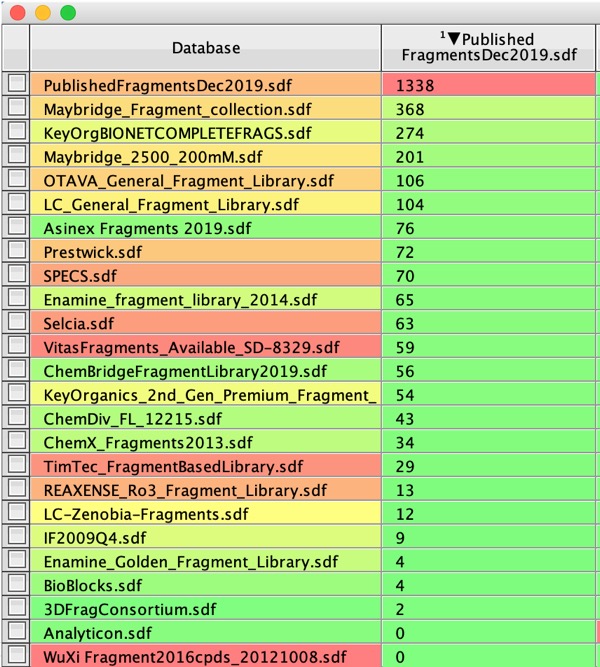Choose the Maybridge_2500_200mM.sdf row name
Image resolution: width=600 pixels, height=667 pixels.
pyautogui.click(x=153, y=157)
